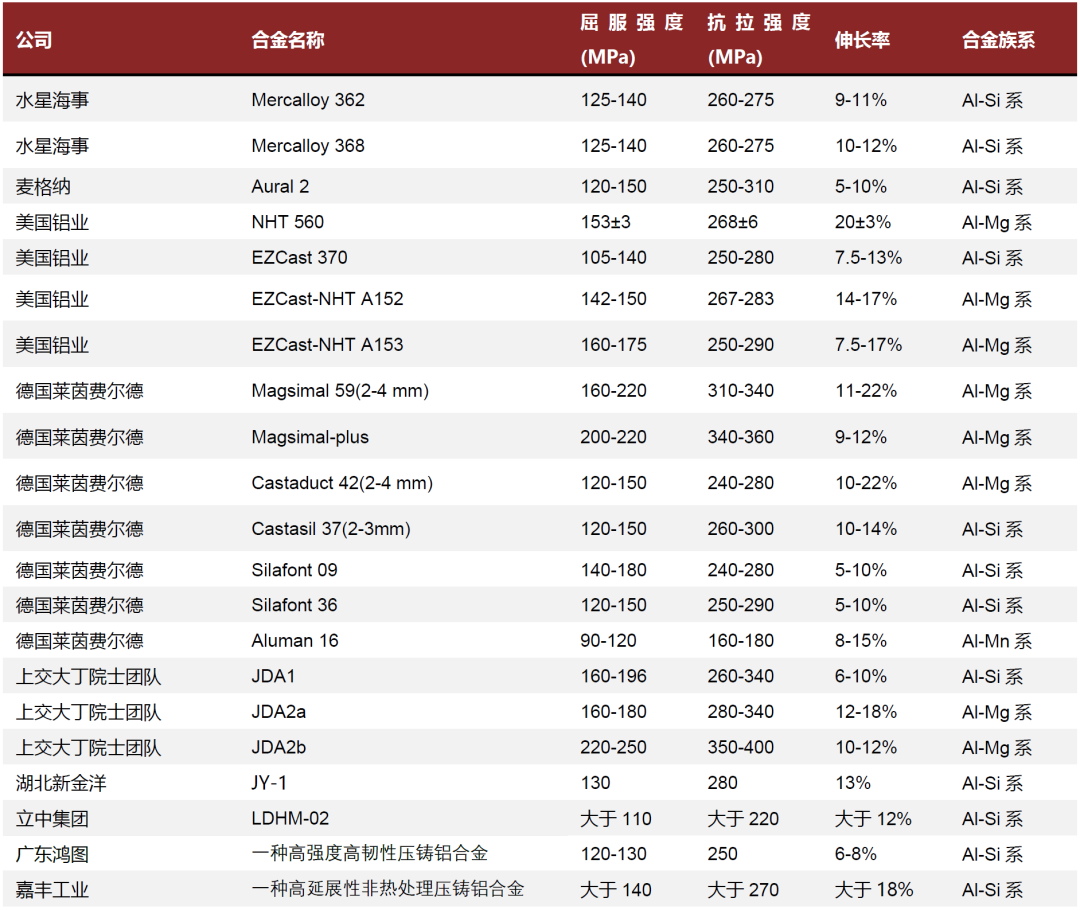The image size is (1080, 910).
Task: Click the 20±3% elongation value
Action: [x=862, y=222]
